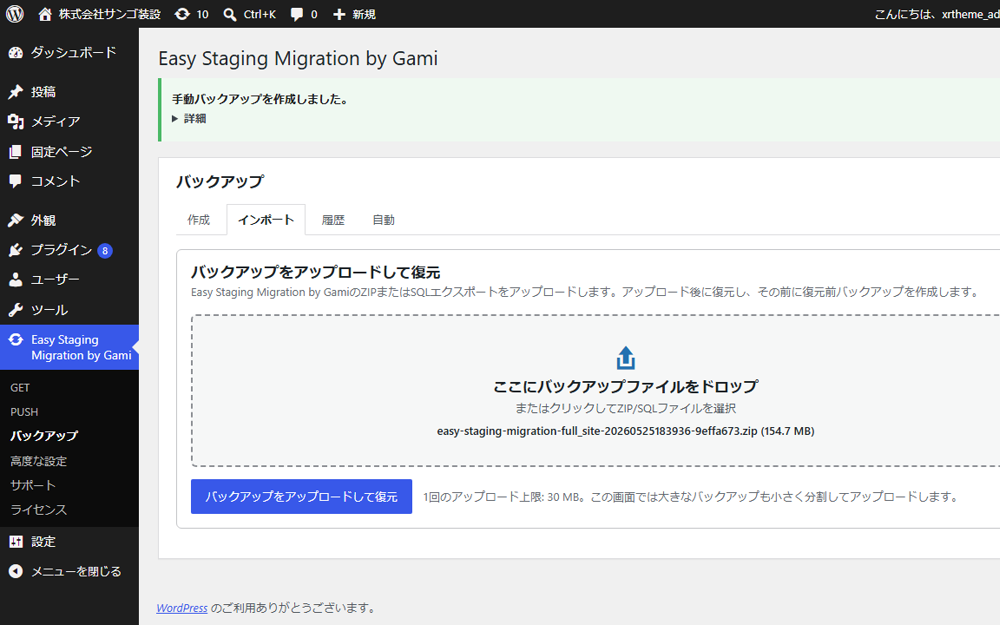Open 固定ページ menu label
The height and width of the screenshot is (625, 1000).
(62, 152)
